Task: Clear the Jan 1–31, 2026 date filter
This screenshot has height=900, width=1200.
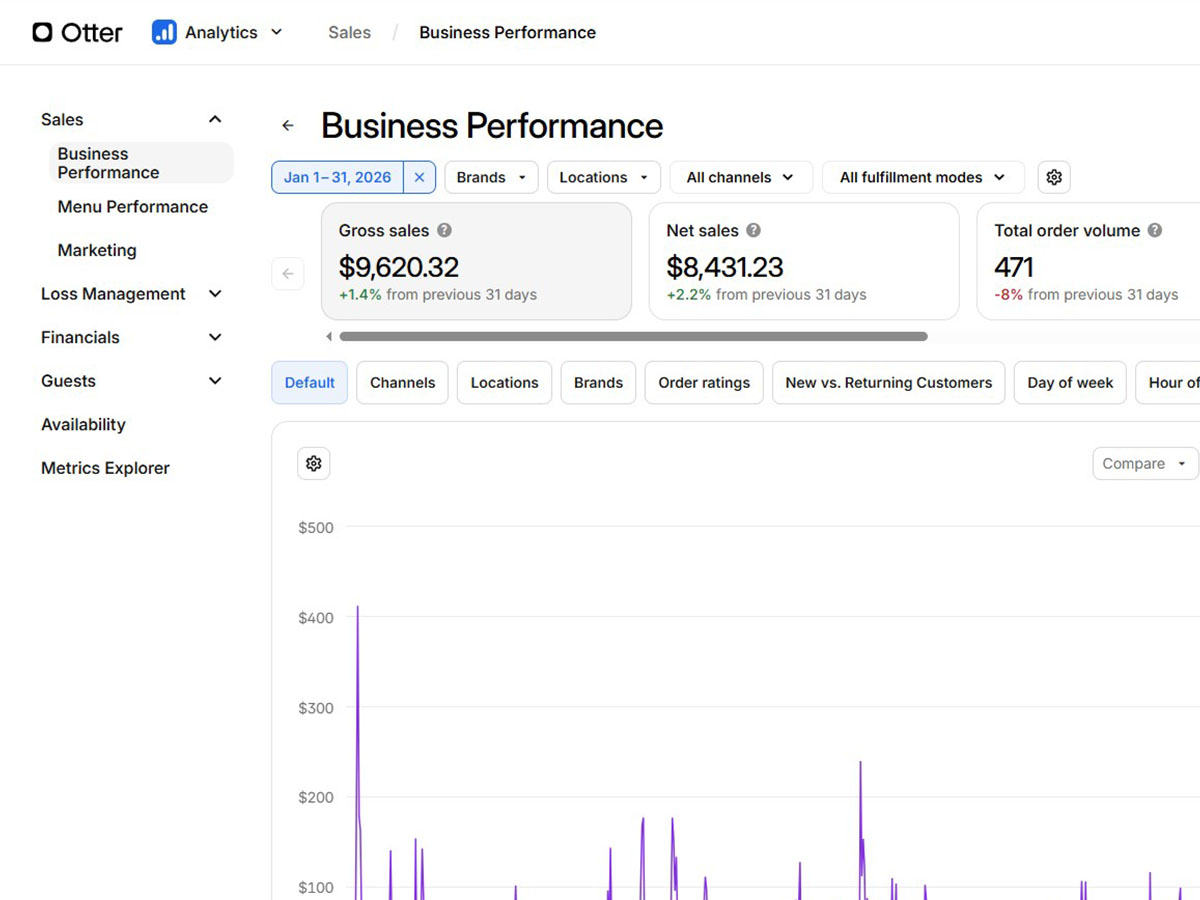Action: 419,177
